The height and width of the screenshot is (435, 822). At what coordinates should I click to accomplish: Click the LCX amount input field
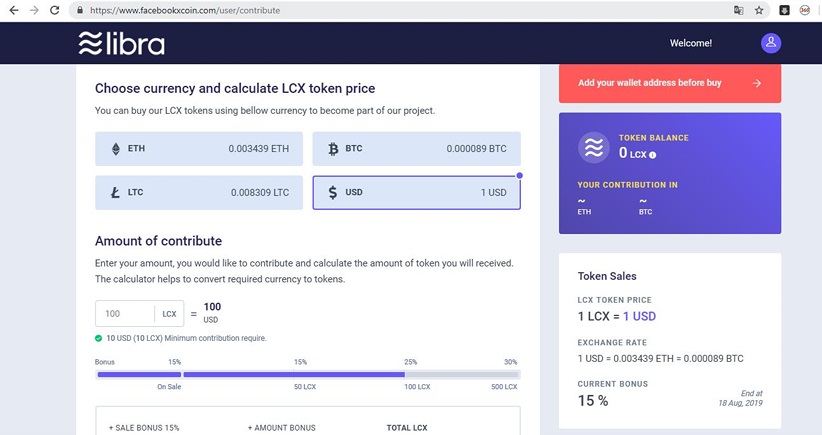coord(125,314)
